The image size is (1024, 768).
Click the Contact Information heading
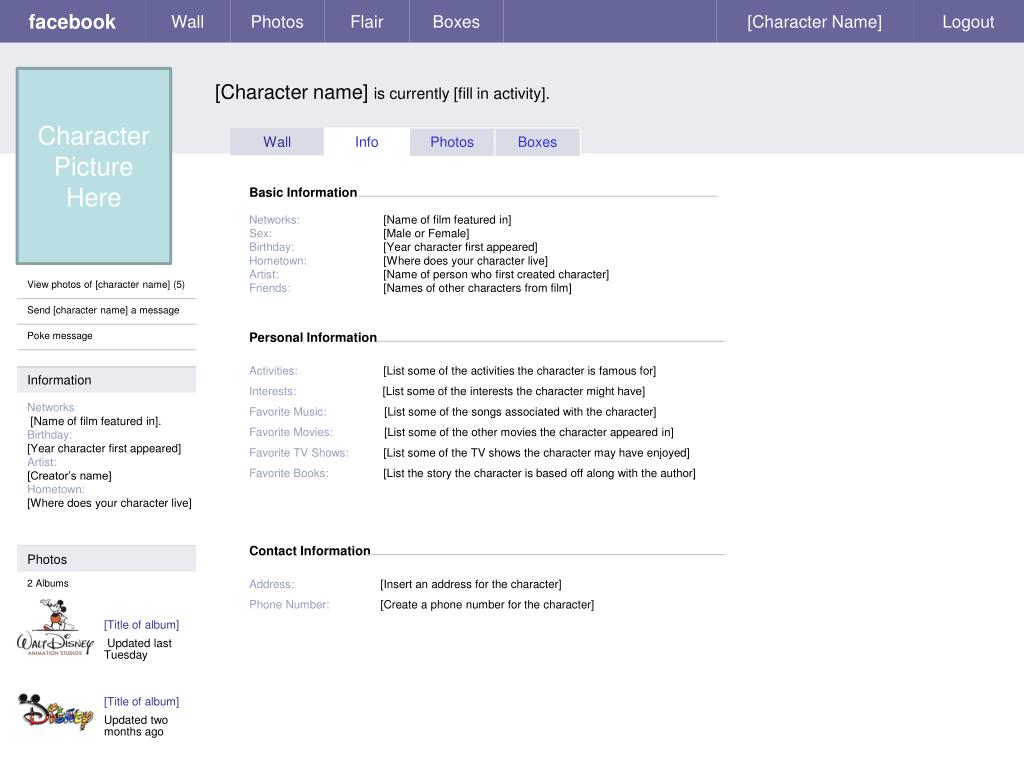pos(310,551)
